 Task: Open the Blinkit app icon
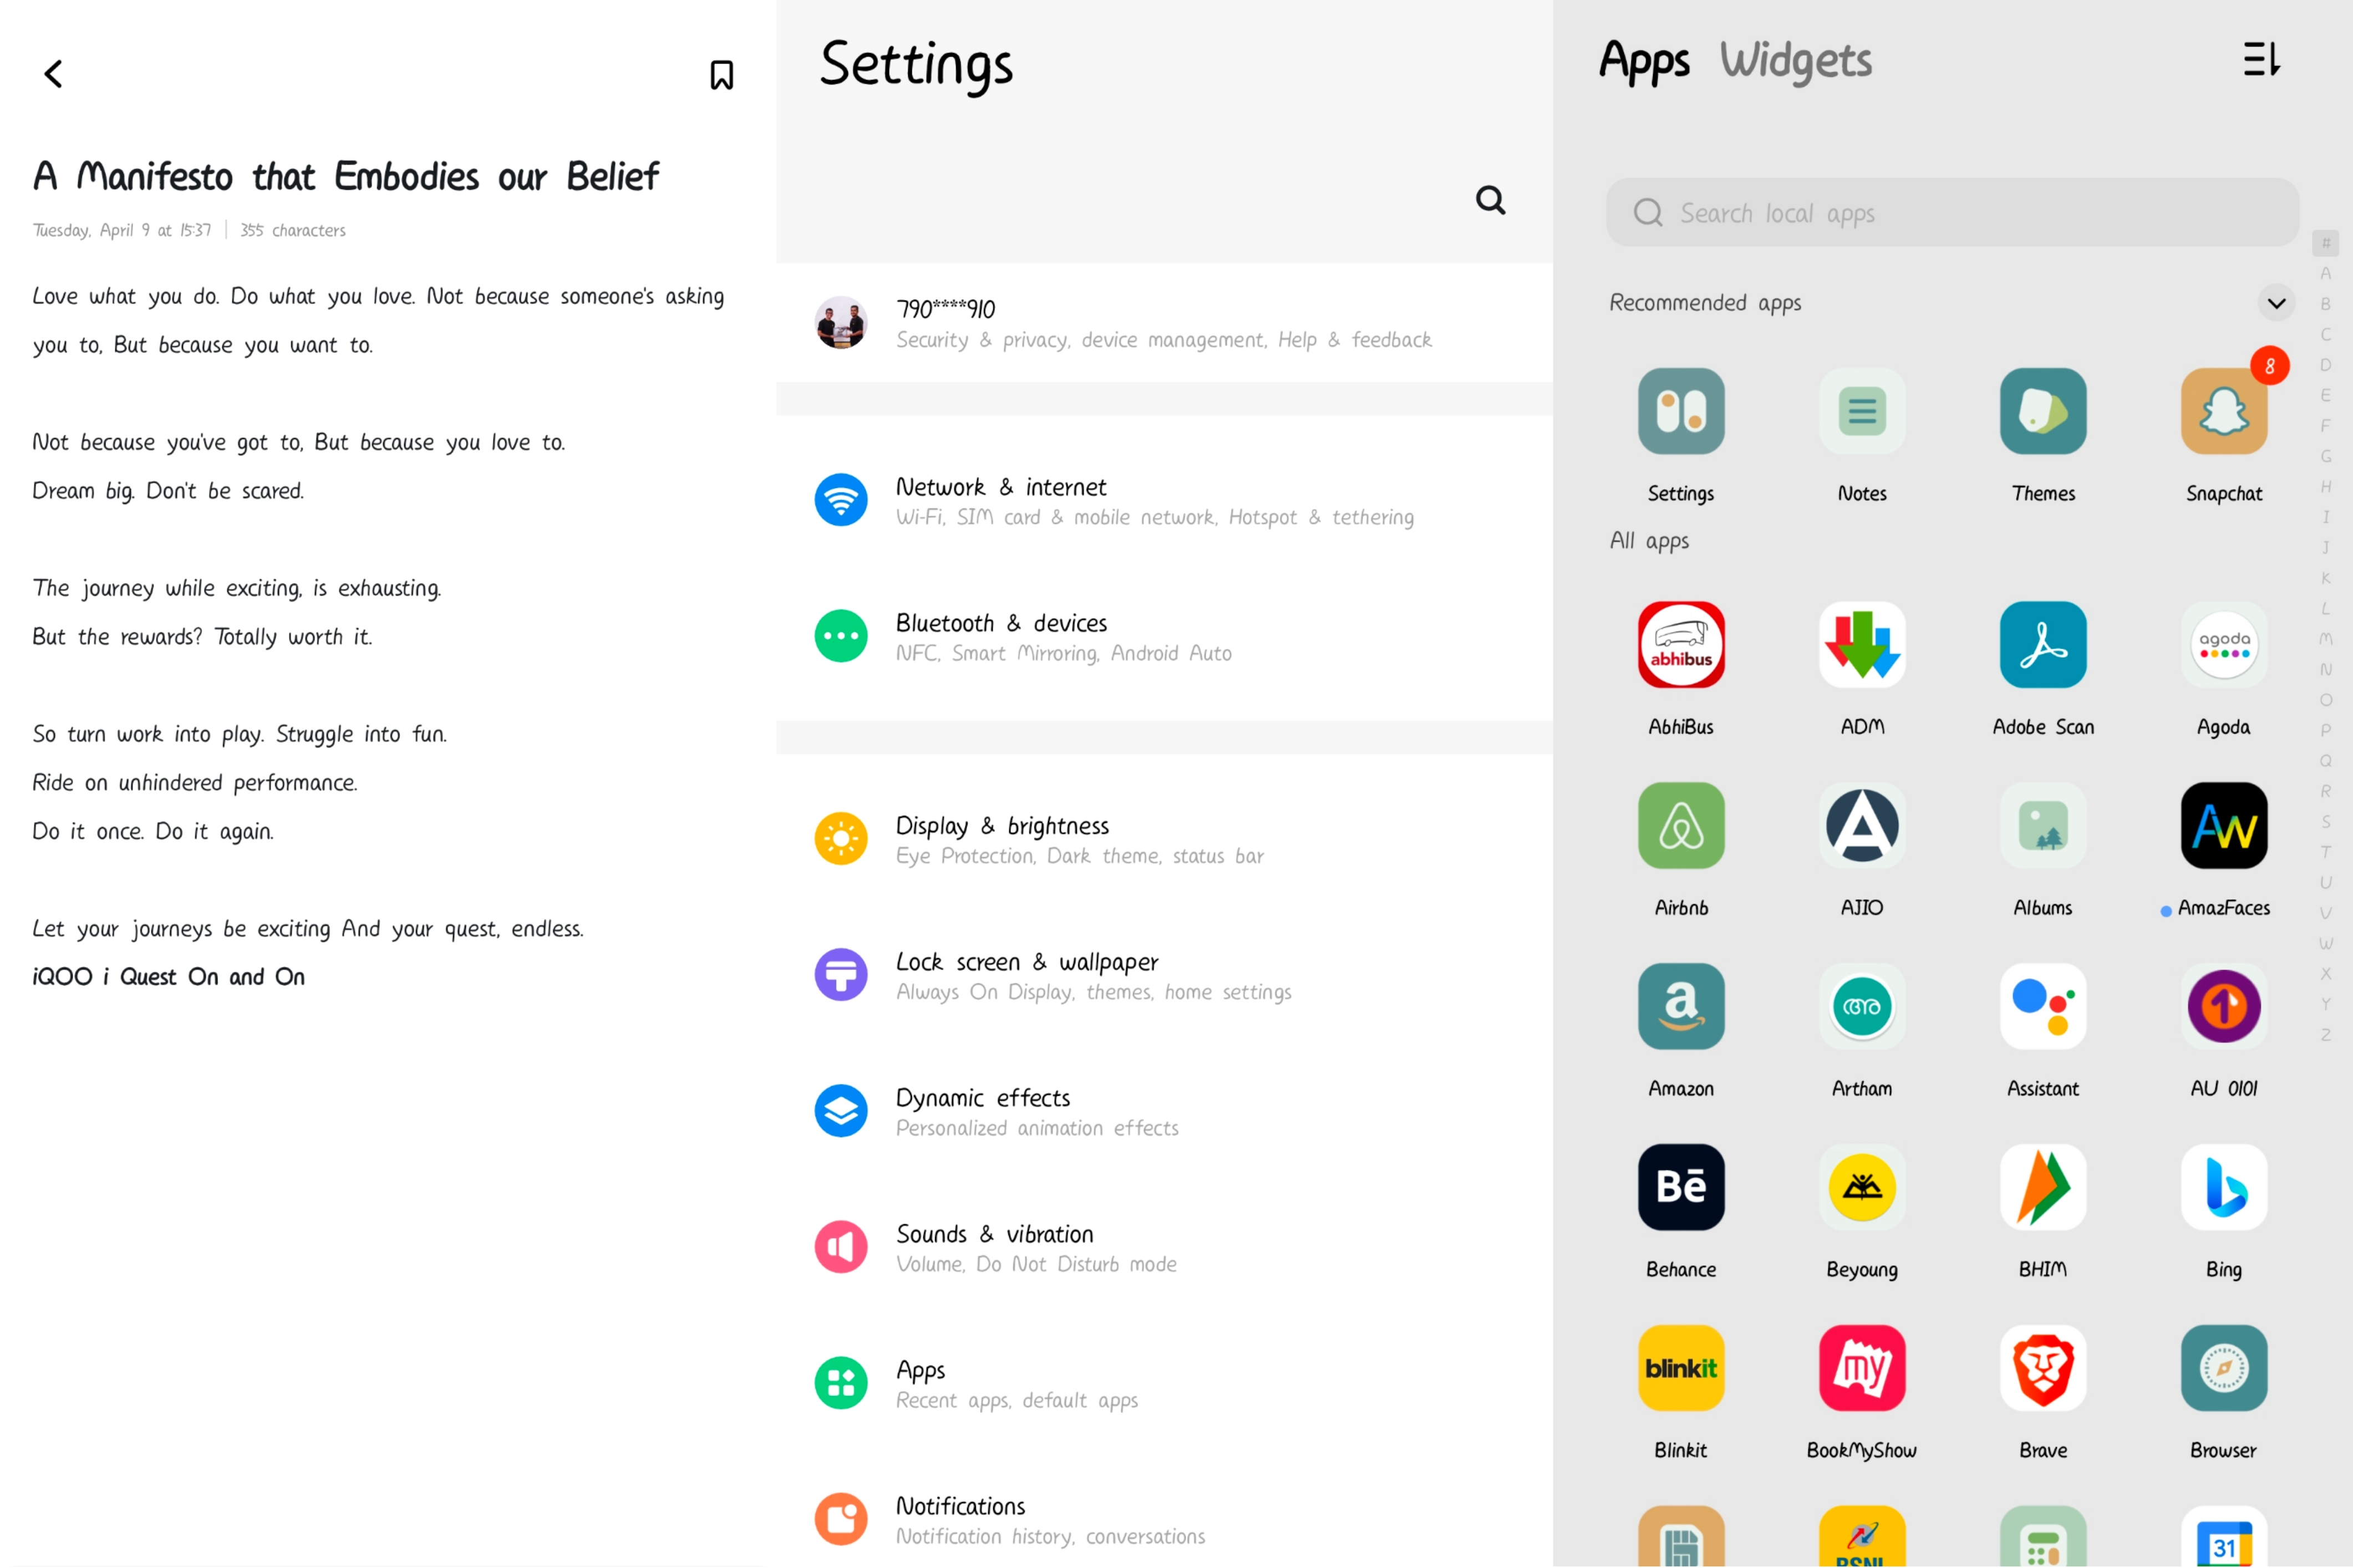coord(1680,1368)
